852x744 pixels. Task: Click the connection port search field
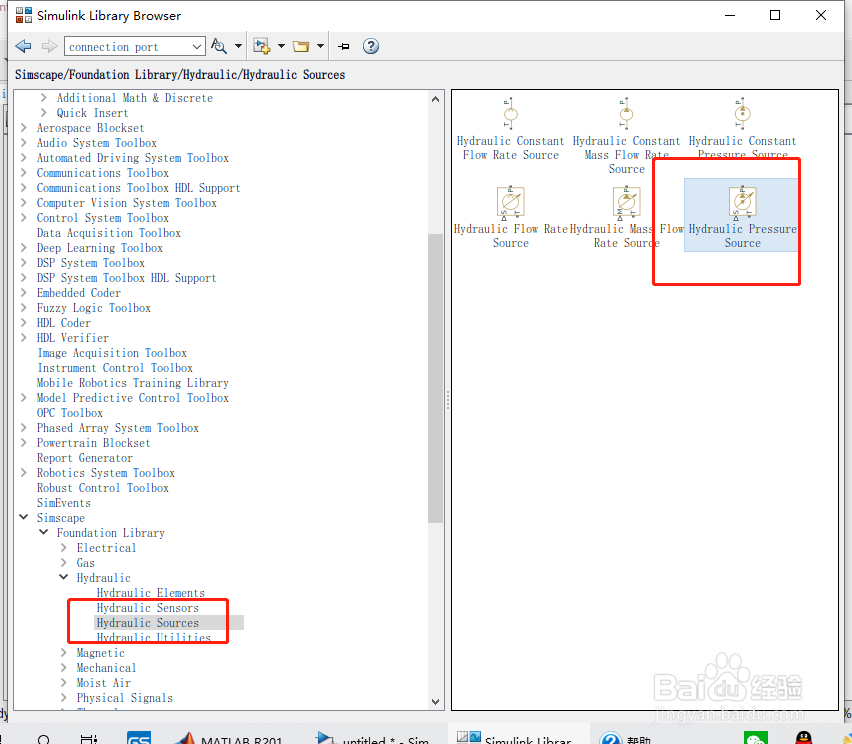pos(127,47)
